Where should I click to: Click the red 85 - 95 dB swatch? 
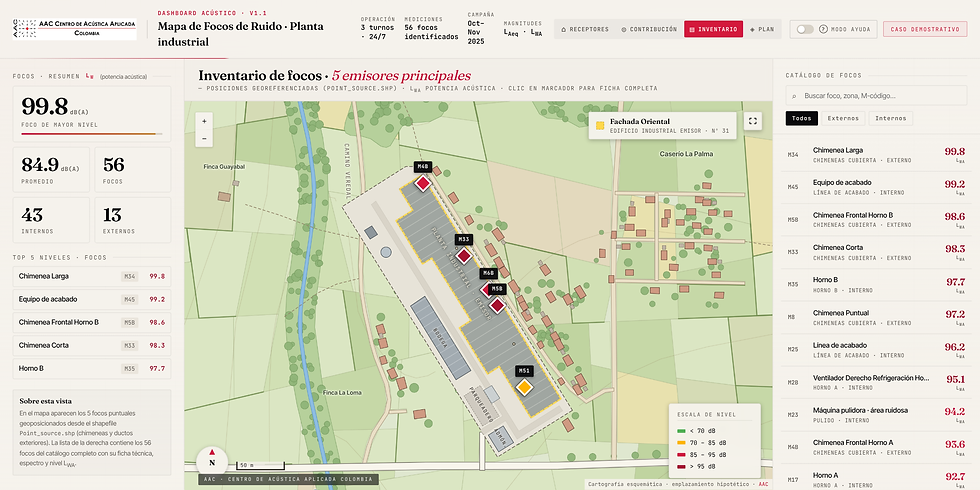(681, 454)
